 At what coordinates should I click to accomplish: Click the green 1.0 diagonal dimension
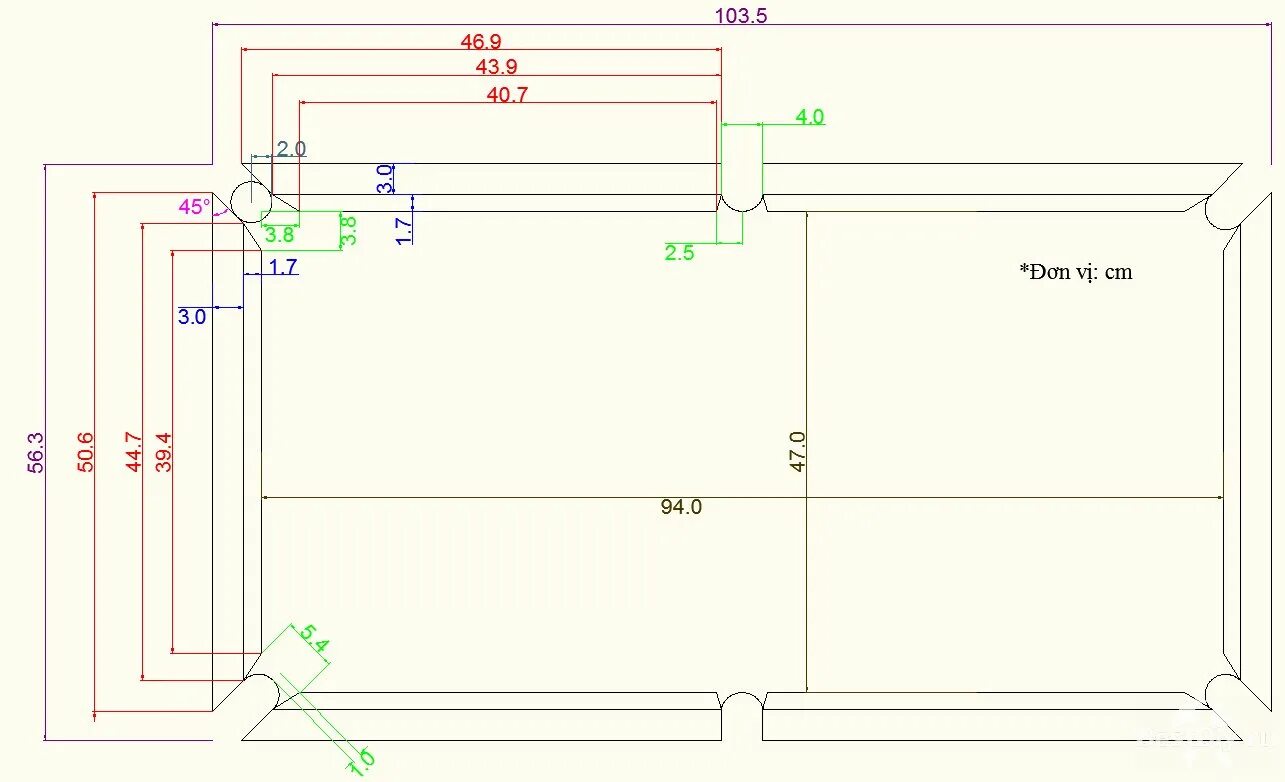coord(361,762)
